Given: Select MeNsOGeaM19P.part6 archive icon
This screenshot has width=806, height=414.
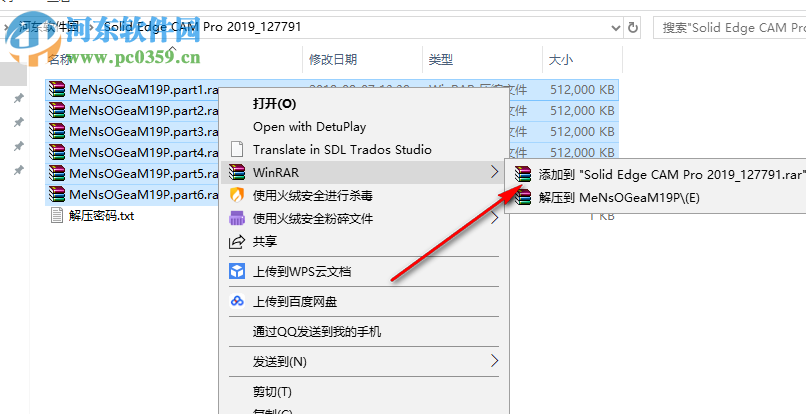Looking at the screenshot, I should click(x=57, y=195).
